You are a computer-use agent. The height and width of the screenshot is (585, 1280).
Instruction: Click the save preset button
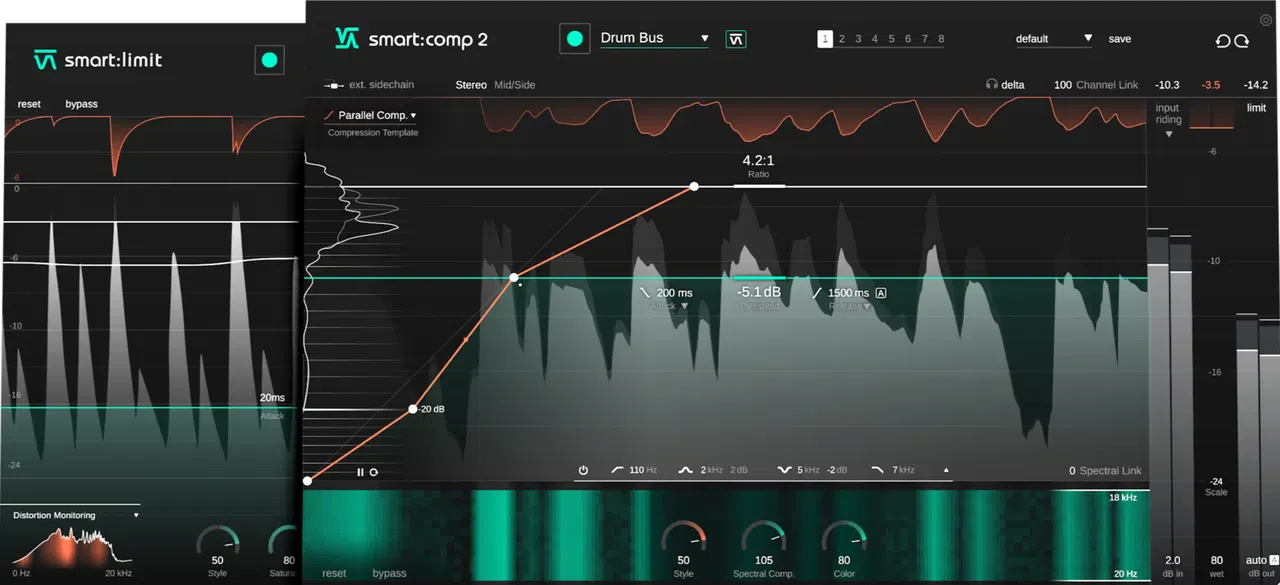pos(1120,39)
